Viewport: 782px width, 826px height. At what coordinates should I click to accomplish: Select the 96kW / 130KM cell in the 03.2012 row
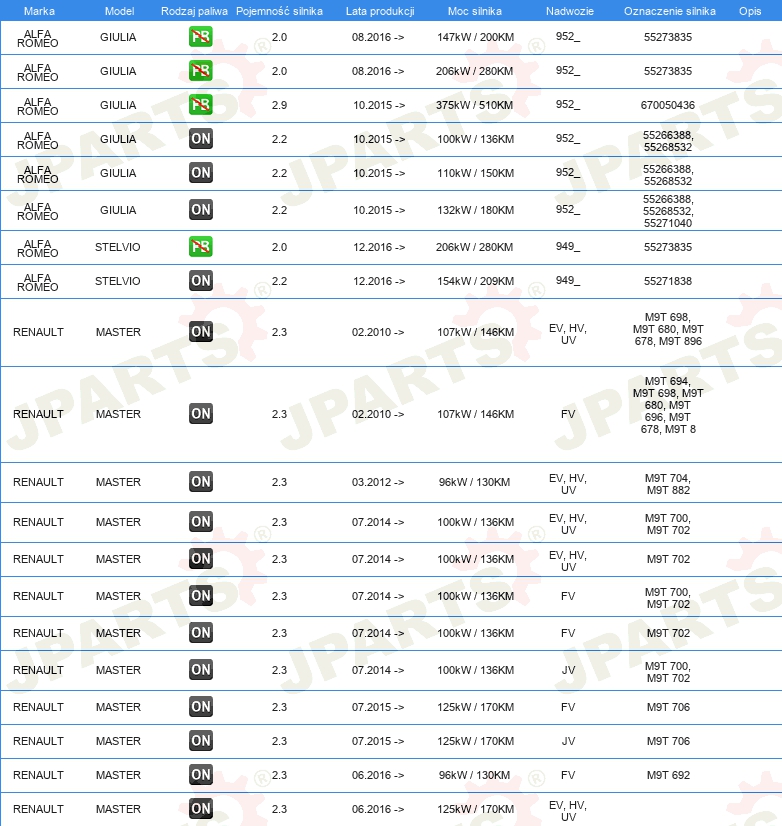pos(474,482)
